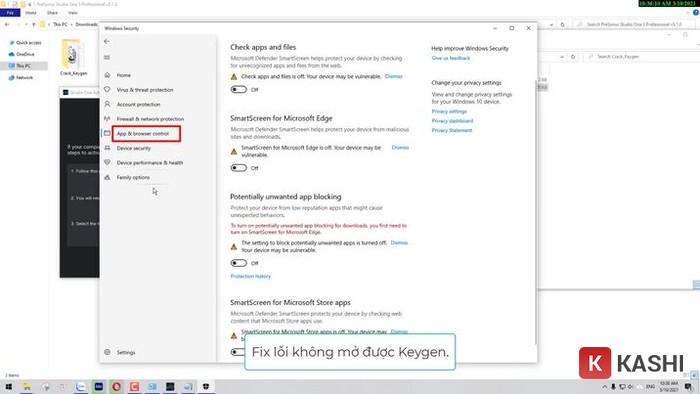Image resolution: width=700 pixels, height=394 pixels.
Task: Toggle Potentially unwanted app blocking switch
Action: point(239,263)
